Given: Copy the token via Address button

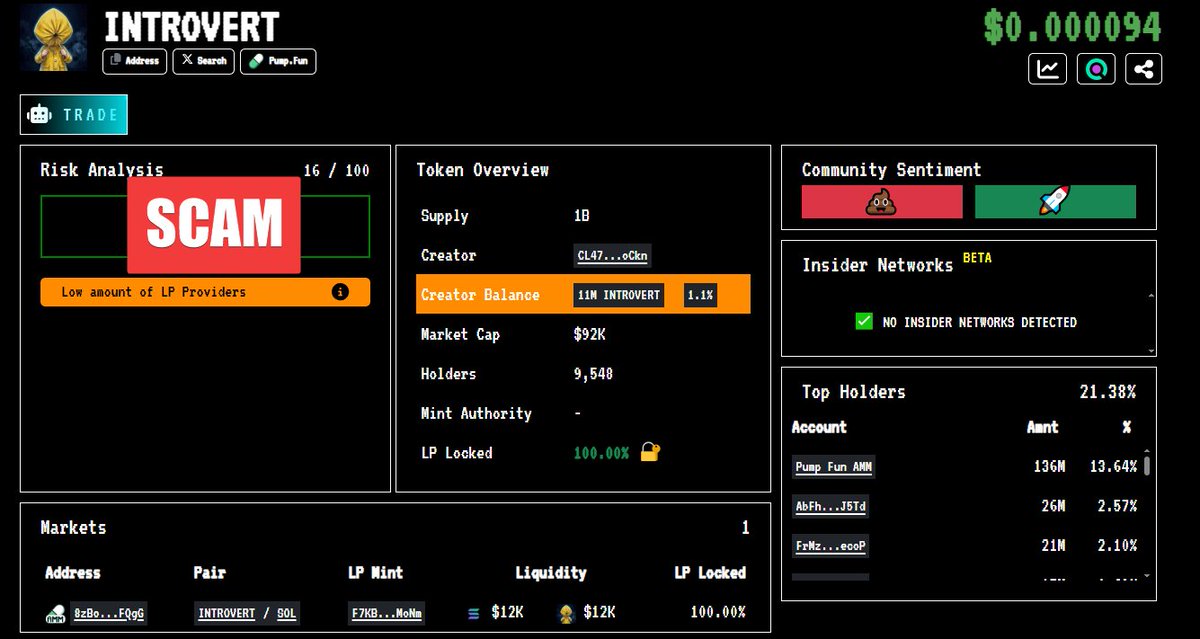Looking at the screenshot, I should coord(135,61).
